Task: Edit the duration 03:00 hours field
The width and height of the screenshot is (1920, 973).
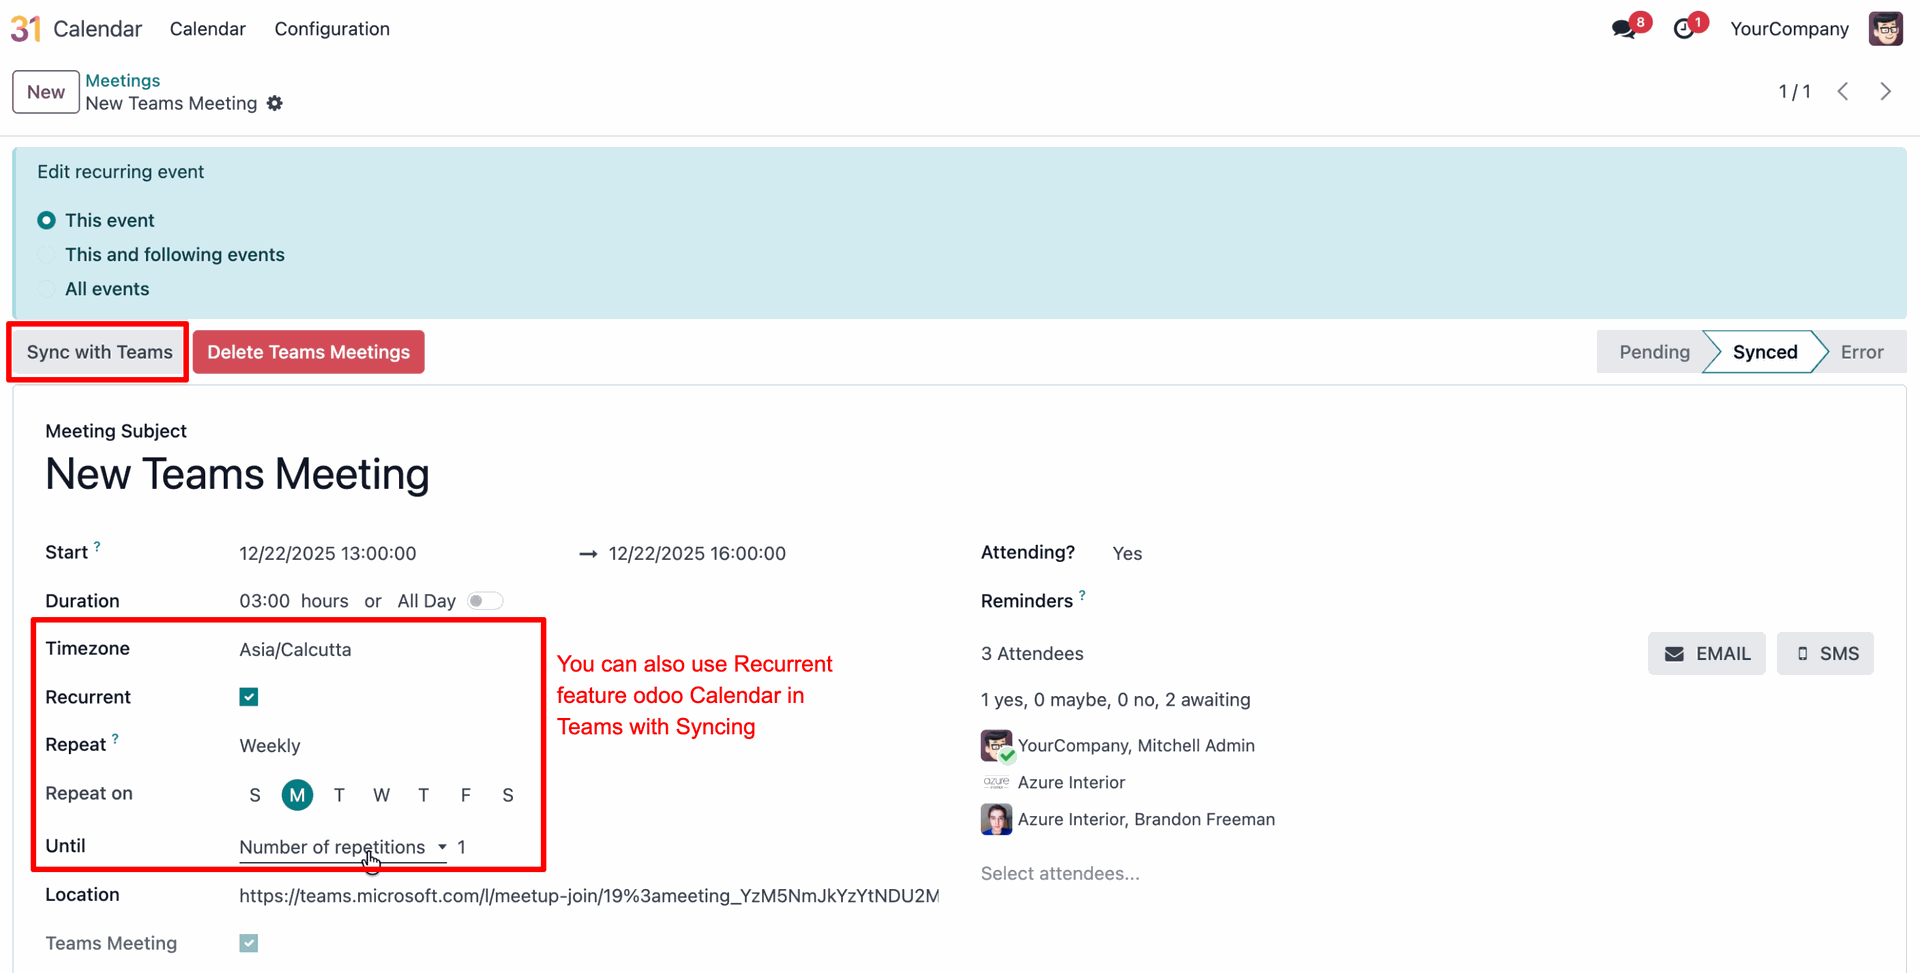Action: pos(265,601)
